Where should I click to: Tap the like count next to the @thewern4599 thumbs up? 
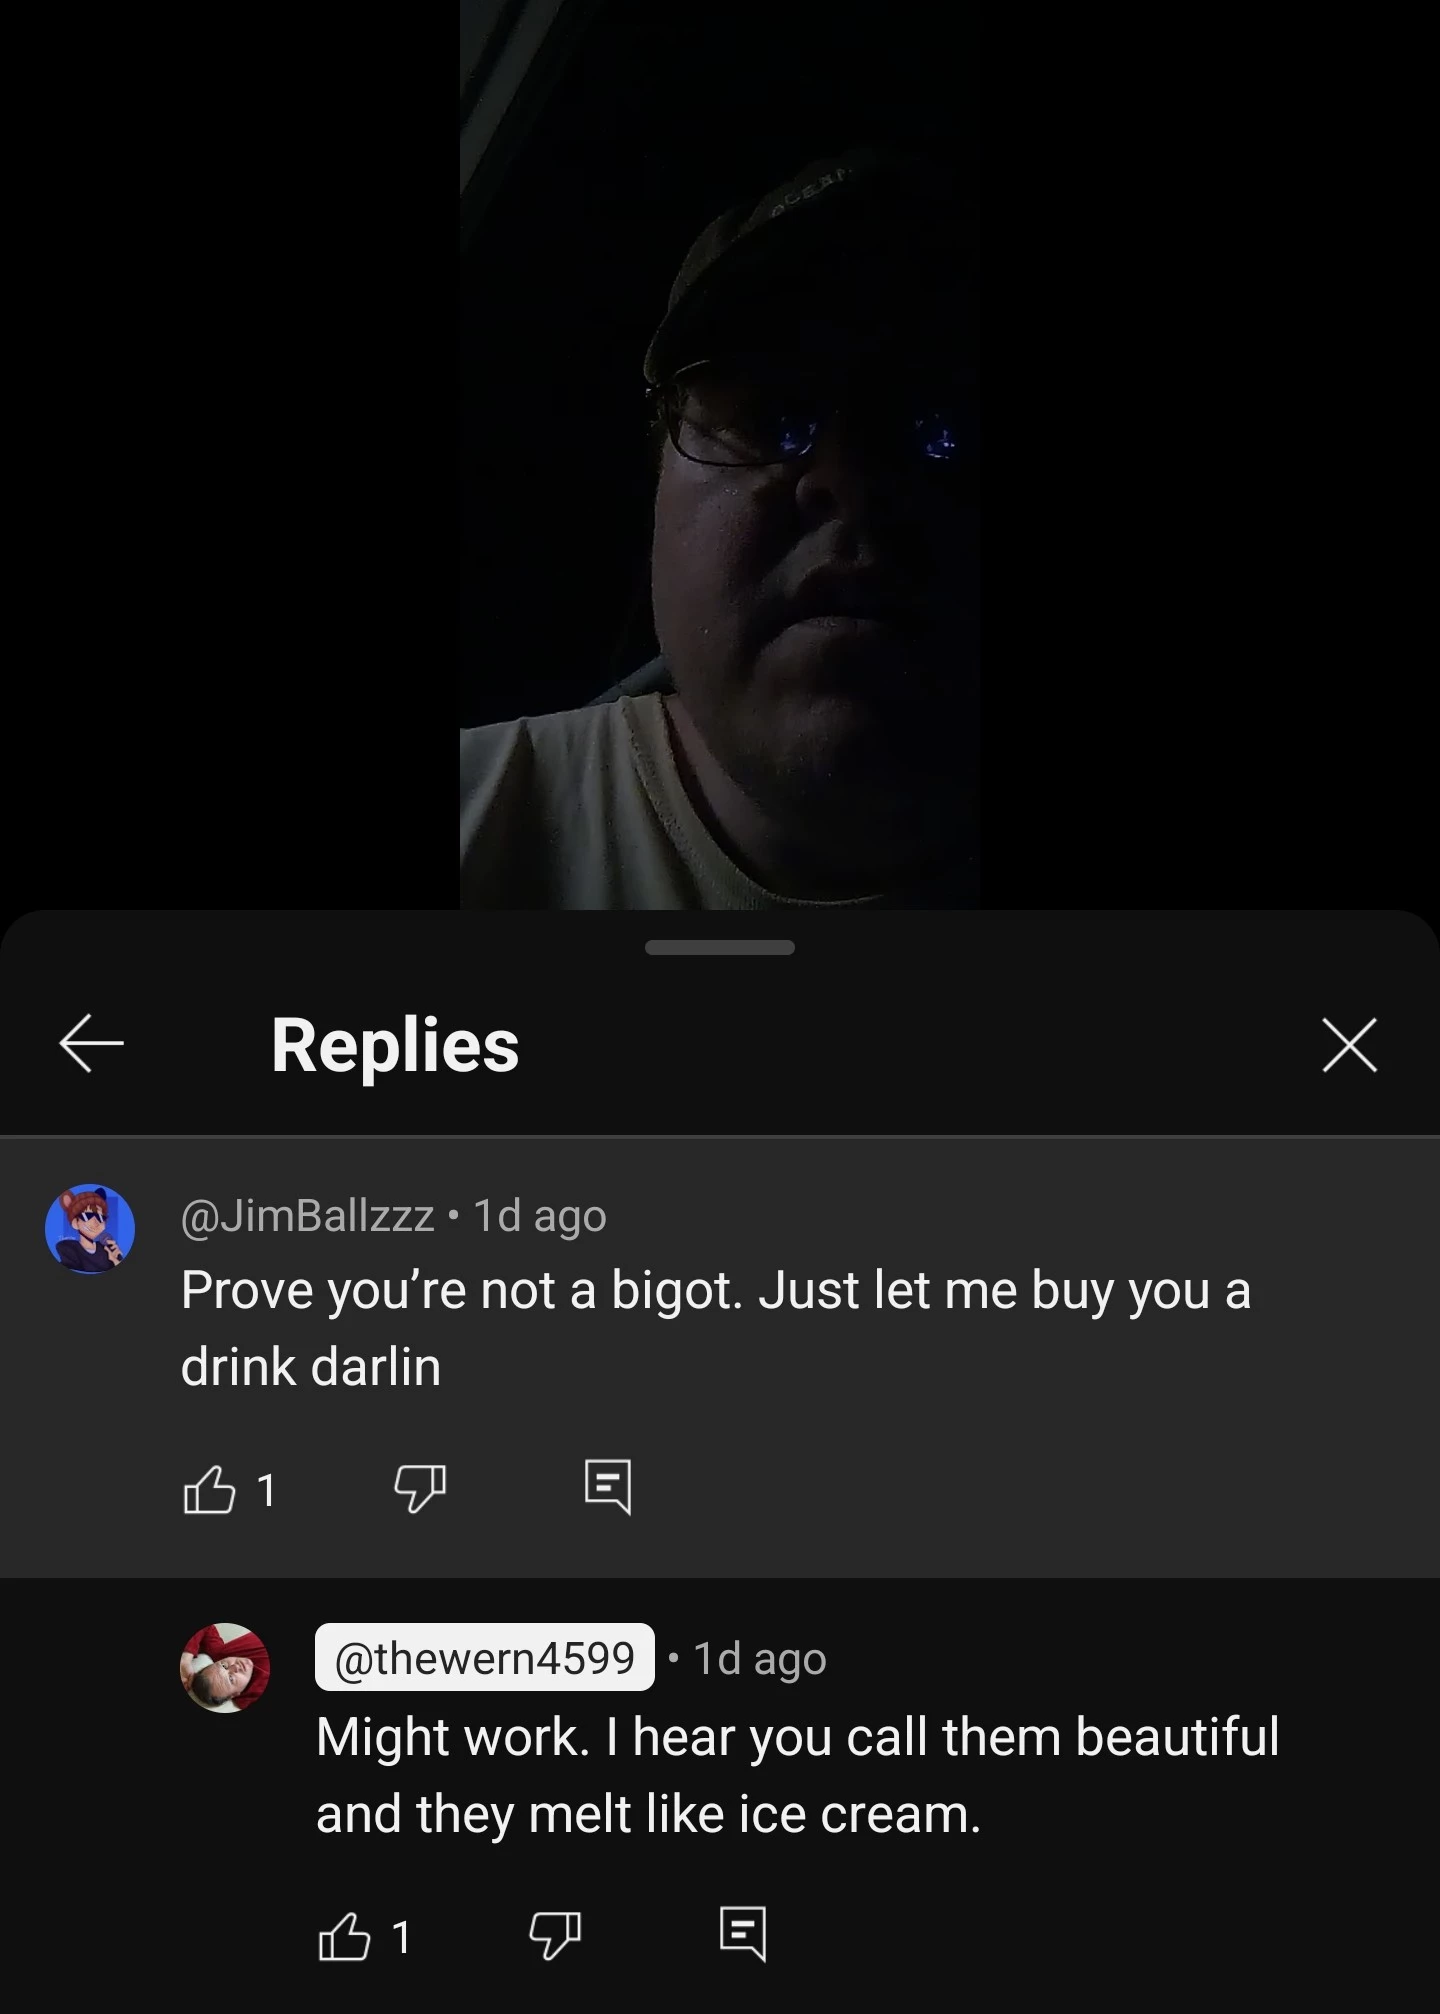tap(401, 1938)
